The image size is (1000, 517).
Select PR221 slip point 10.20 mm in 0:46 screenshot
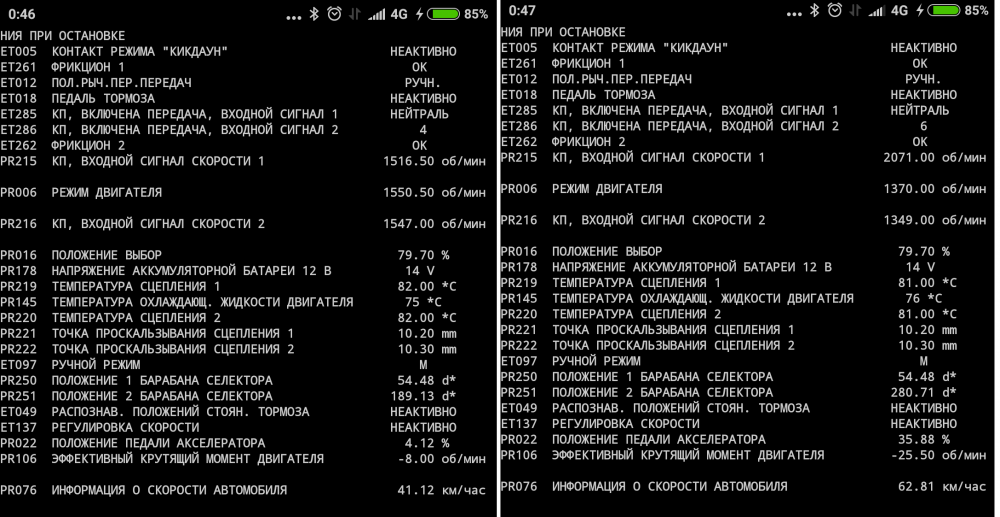click(x=427, y=333)
